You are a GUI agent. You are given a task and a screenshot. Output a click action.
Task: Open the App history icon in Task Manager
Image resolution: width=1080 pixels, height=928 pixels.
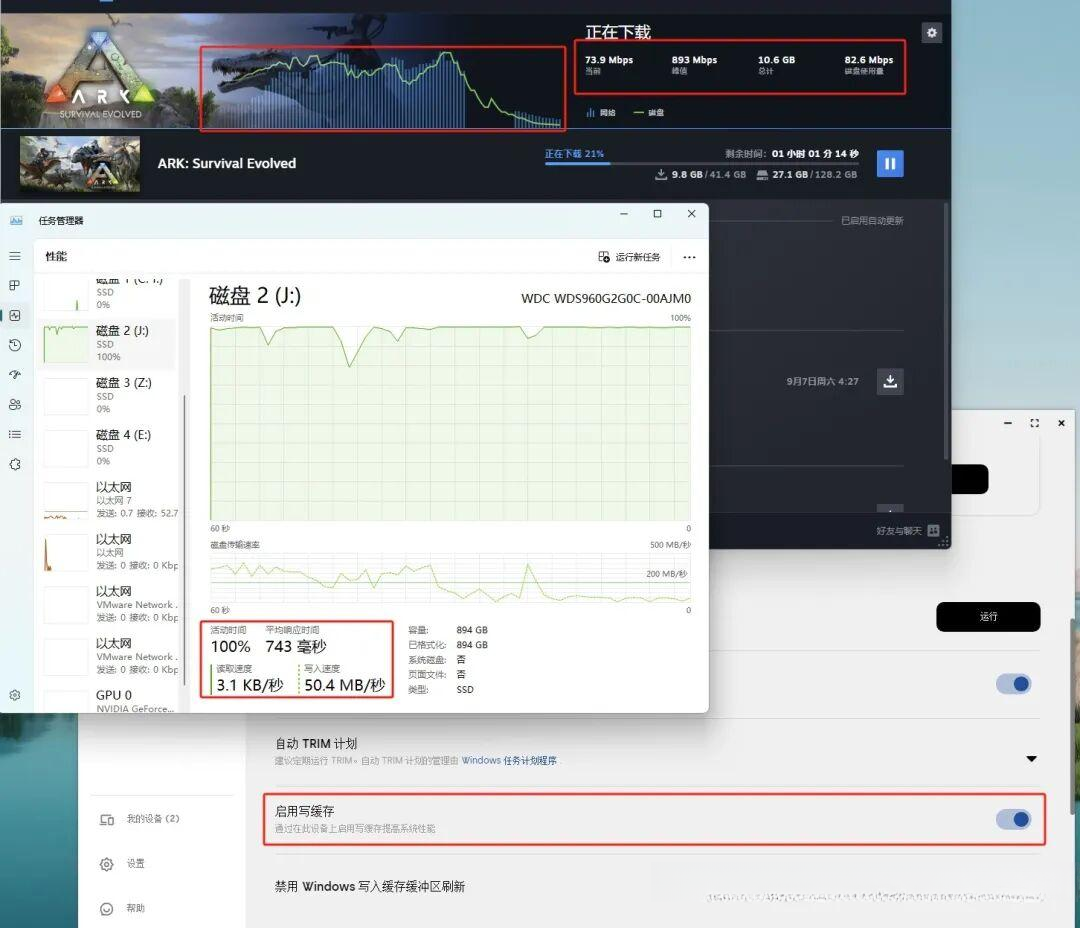tap(15, 345)
